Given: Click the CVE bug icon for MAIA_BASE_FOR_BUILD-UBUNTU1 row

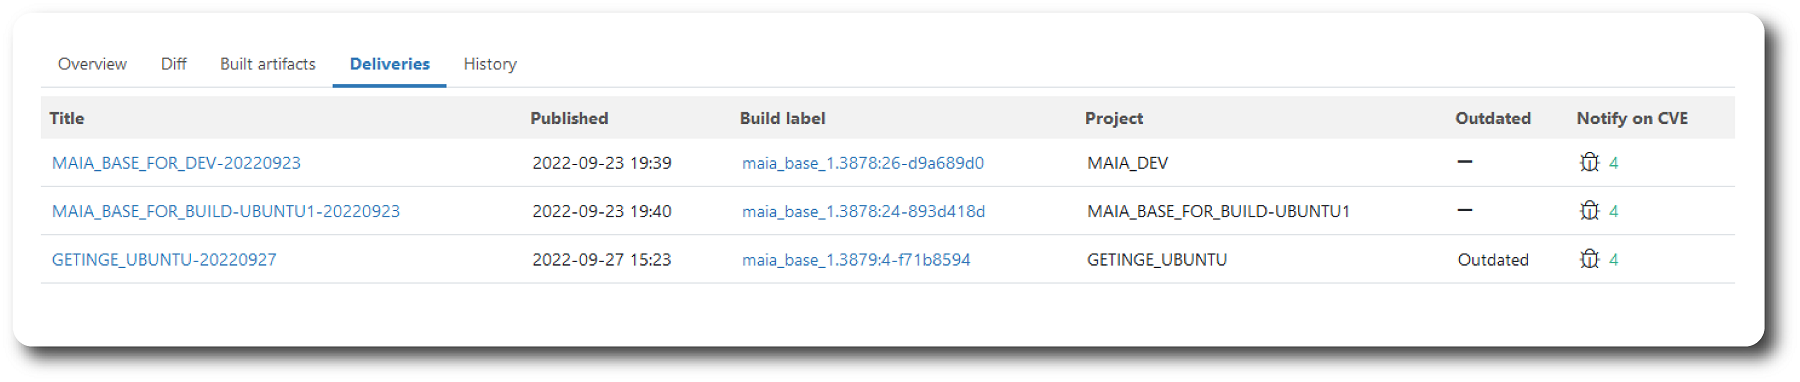Looking at the screenshot, I should point(1589,210).
